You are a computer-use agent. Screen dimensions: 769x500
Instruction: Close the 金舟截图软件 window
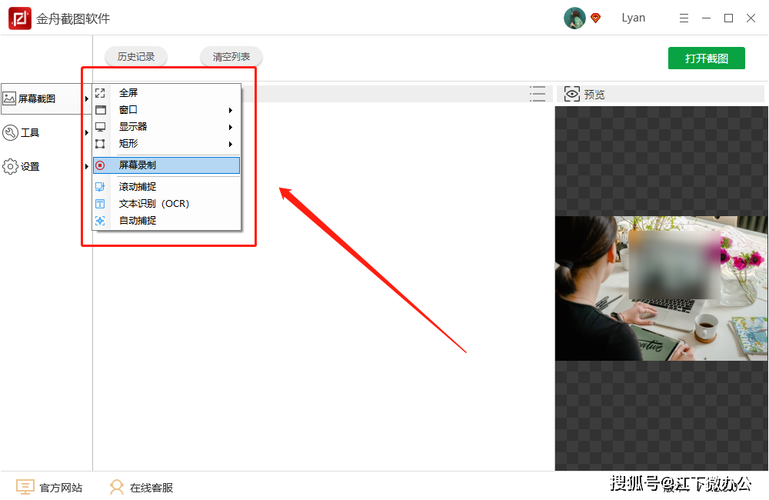pos(751,18)
